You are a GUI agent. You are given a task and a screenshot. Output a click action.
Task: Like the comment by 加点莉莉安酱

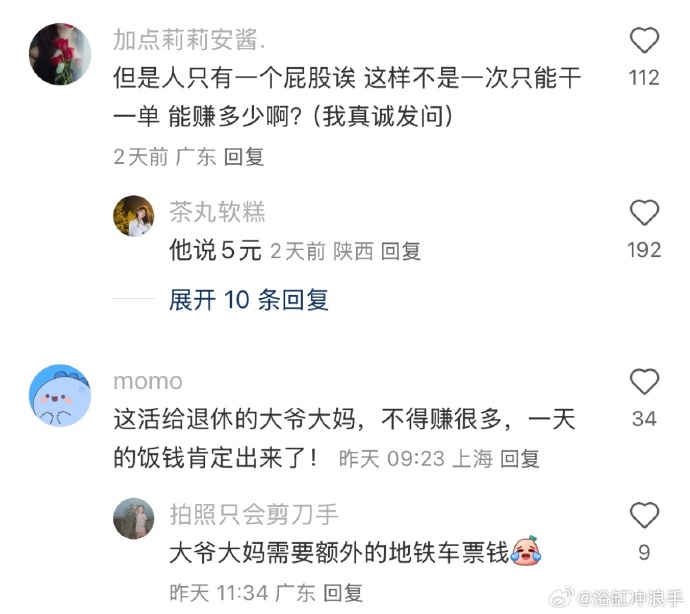(x=644, y=40)
